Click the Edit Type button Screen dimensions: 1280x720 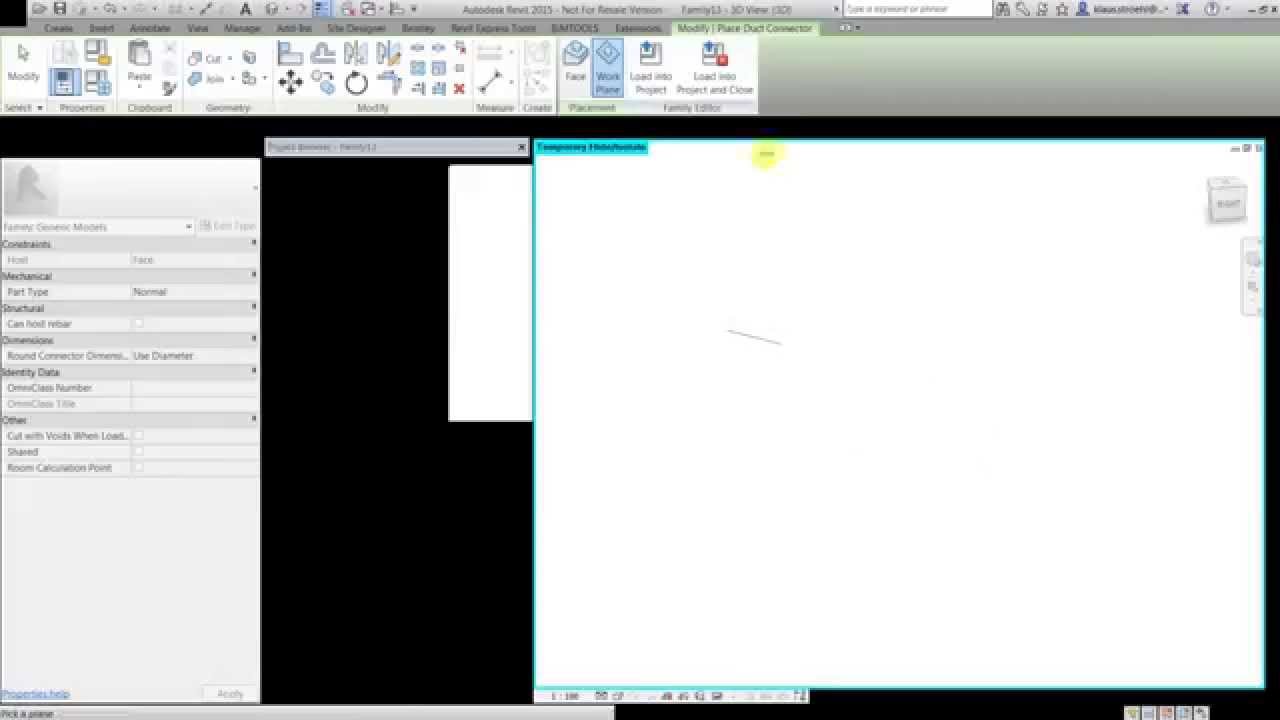[x=228, y=226]
